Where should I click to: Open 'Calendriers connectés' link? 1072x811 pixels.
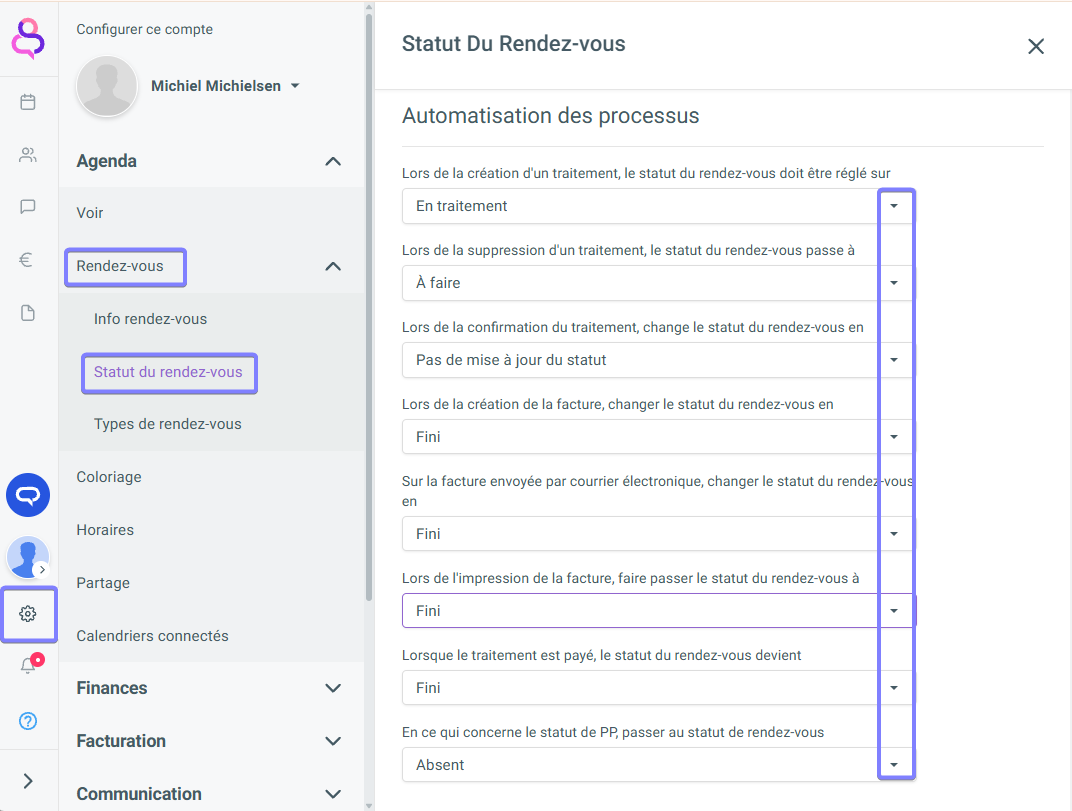[x=153, y=636]
